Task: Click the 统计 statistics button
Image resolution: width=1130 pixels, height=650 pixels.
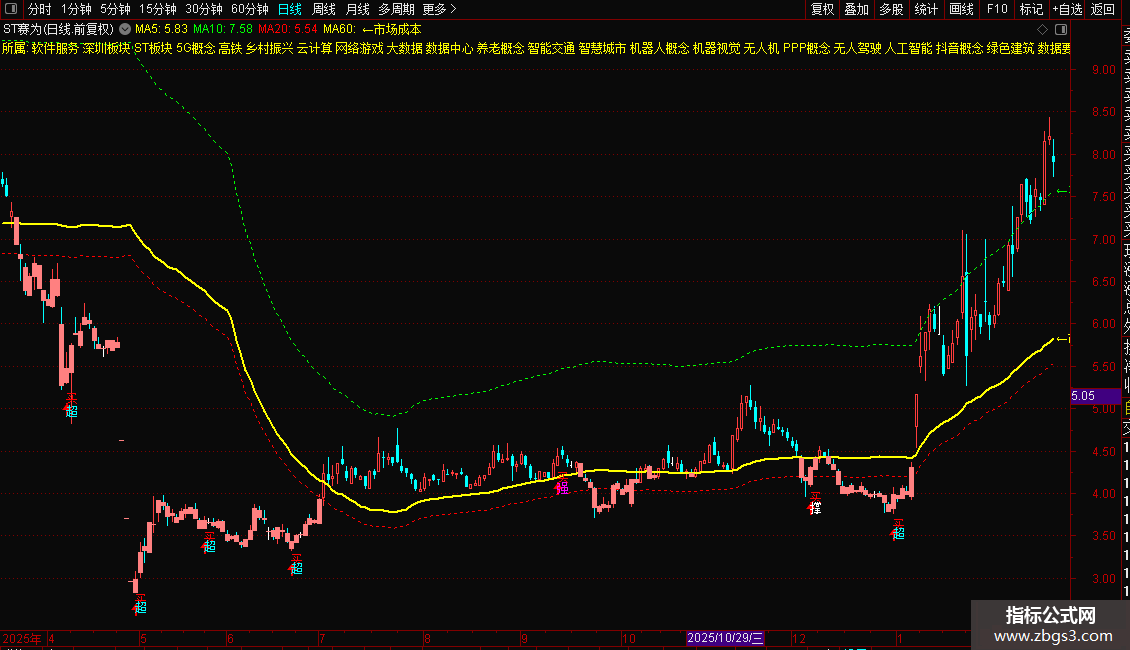Action: coord(926,9)
